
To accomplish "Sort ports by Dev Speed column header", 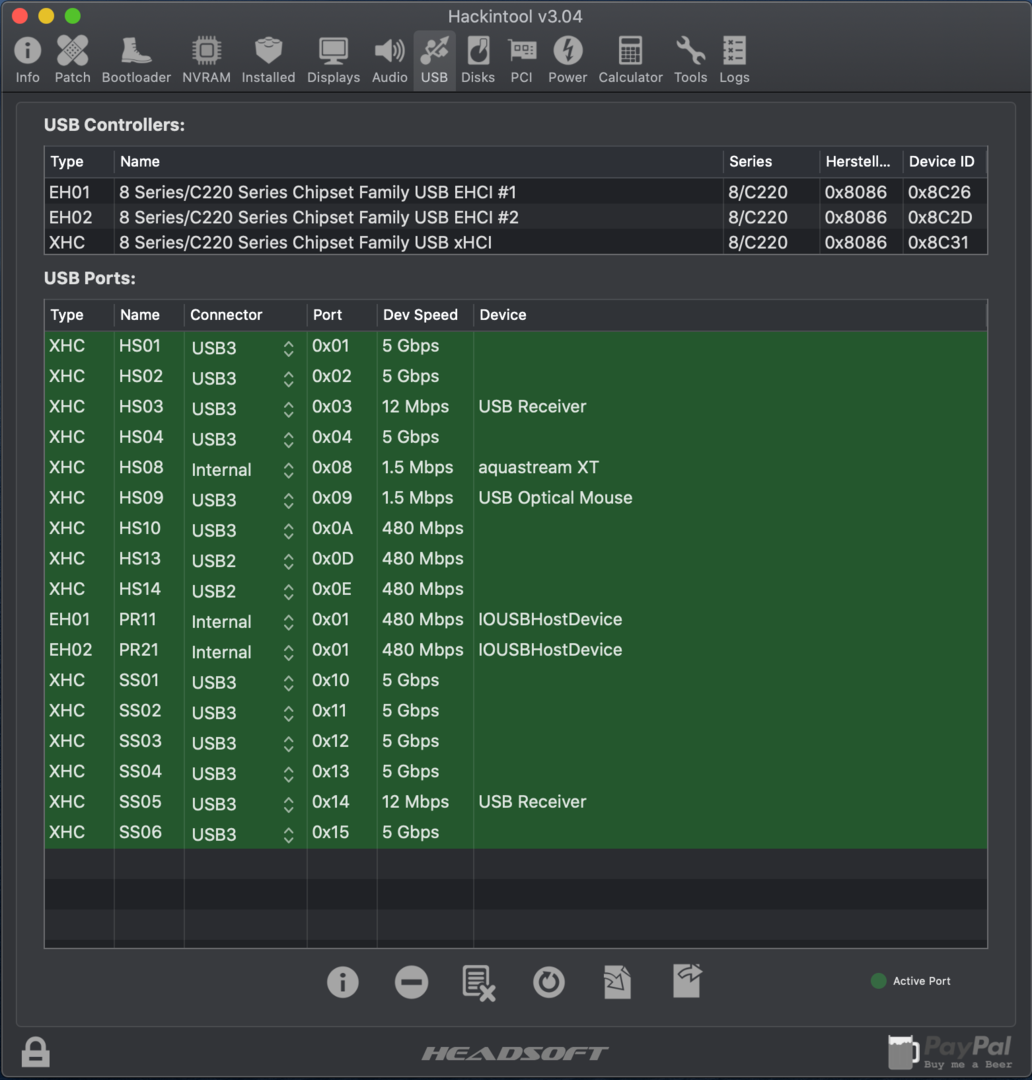I will 420,315.
